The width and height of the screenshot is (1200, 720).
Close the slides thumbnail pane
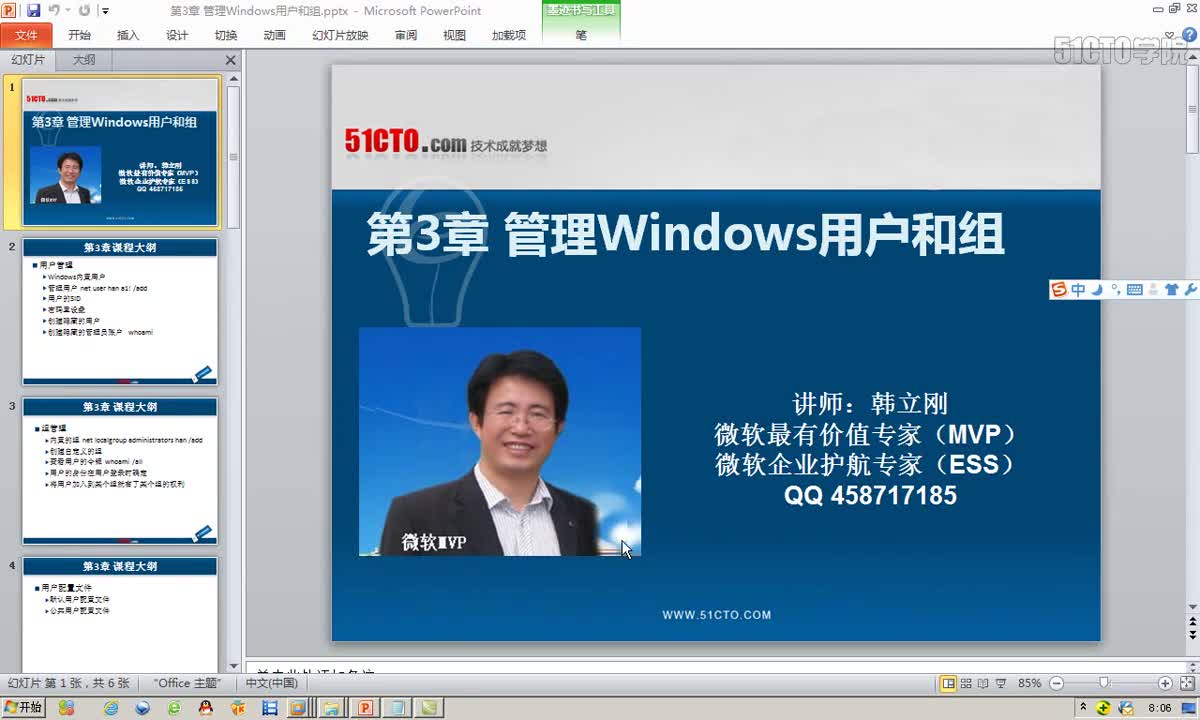(x=231, y=60)
